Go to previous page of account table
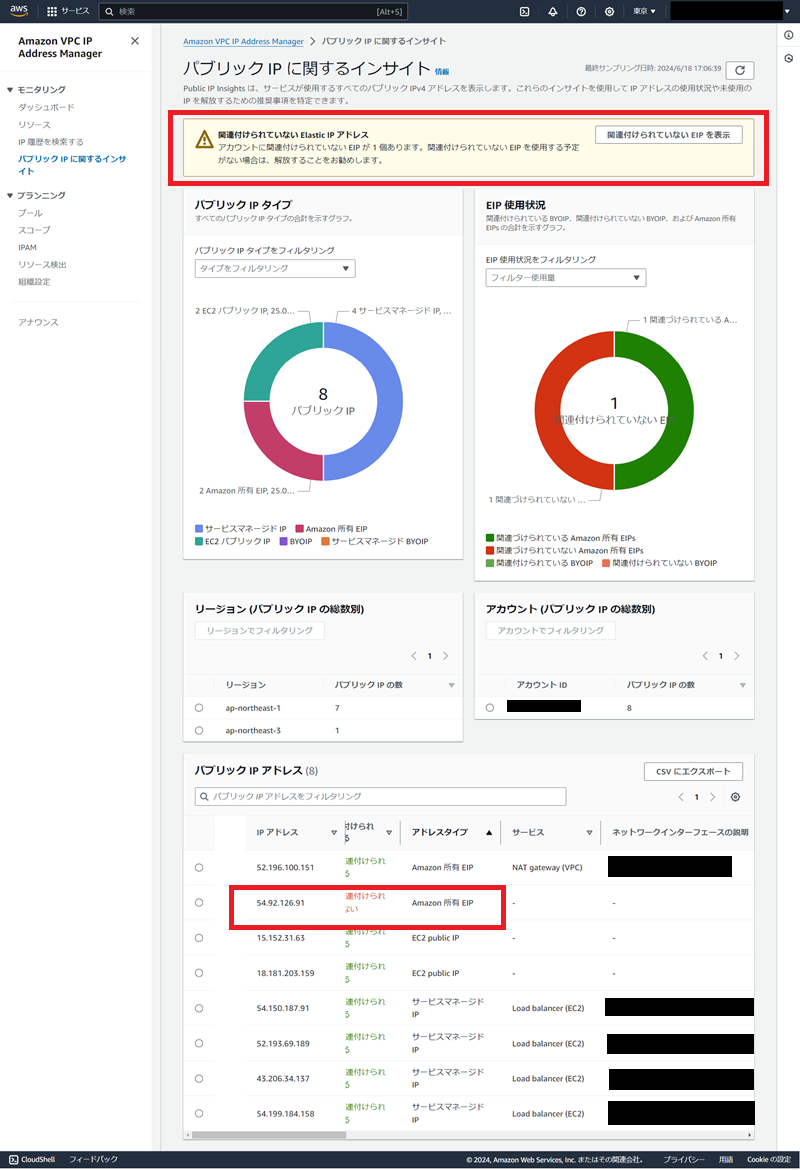 (x=705, y=656)
